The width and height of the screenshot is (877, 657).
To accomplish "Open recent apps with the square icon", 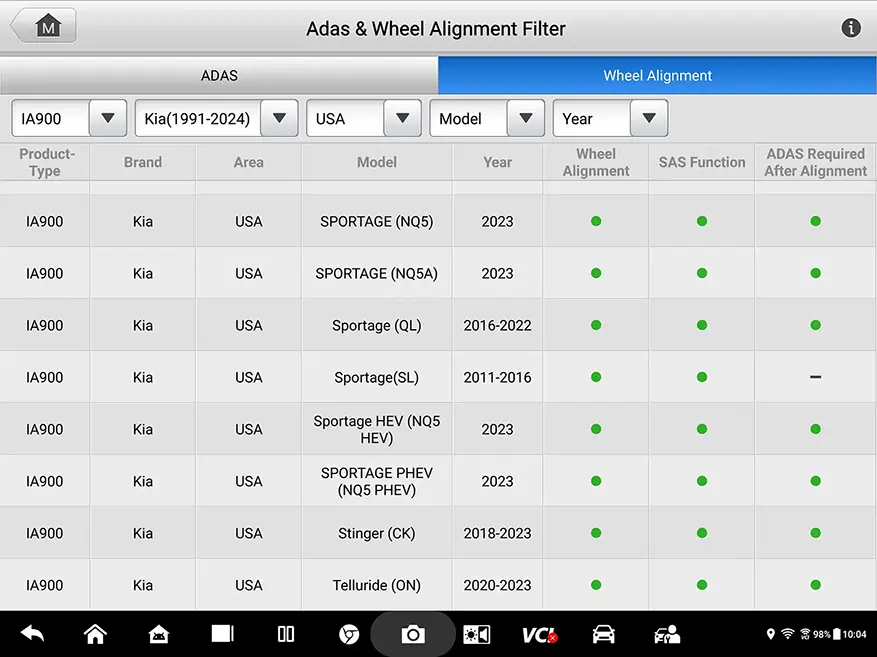I will click(x=222, y=633).
